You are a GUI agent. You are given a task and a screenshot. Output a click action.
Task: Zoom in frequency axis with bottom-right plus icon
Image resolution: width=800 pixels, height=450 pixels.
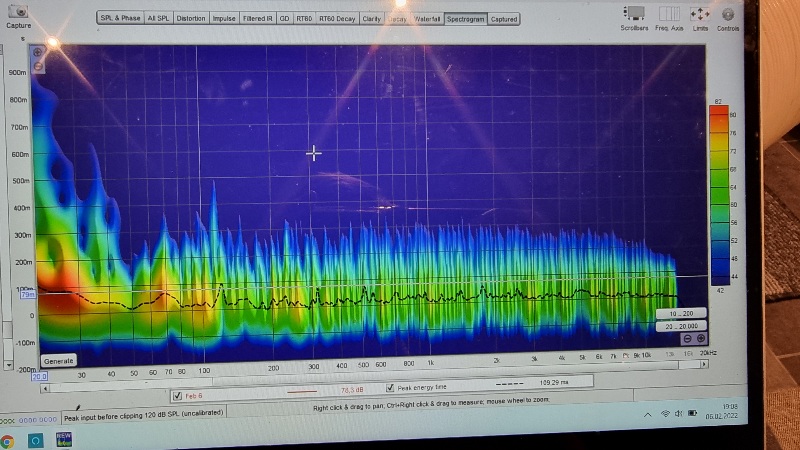pyautogui.click(x=700, y=339)
